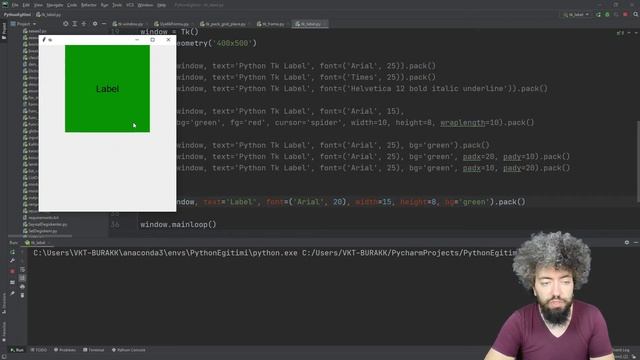Click the expand all icon in Project panel
The height and width of the screenshot is (360, 640).
[75, 24]
